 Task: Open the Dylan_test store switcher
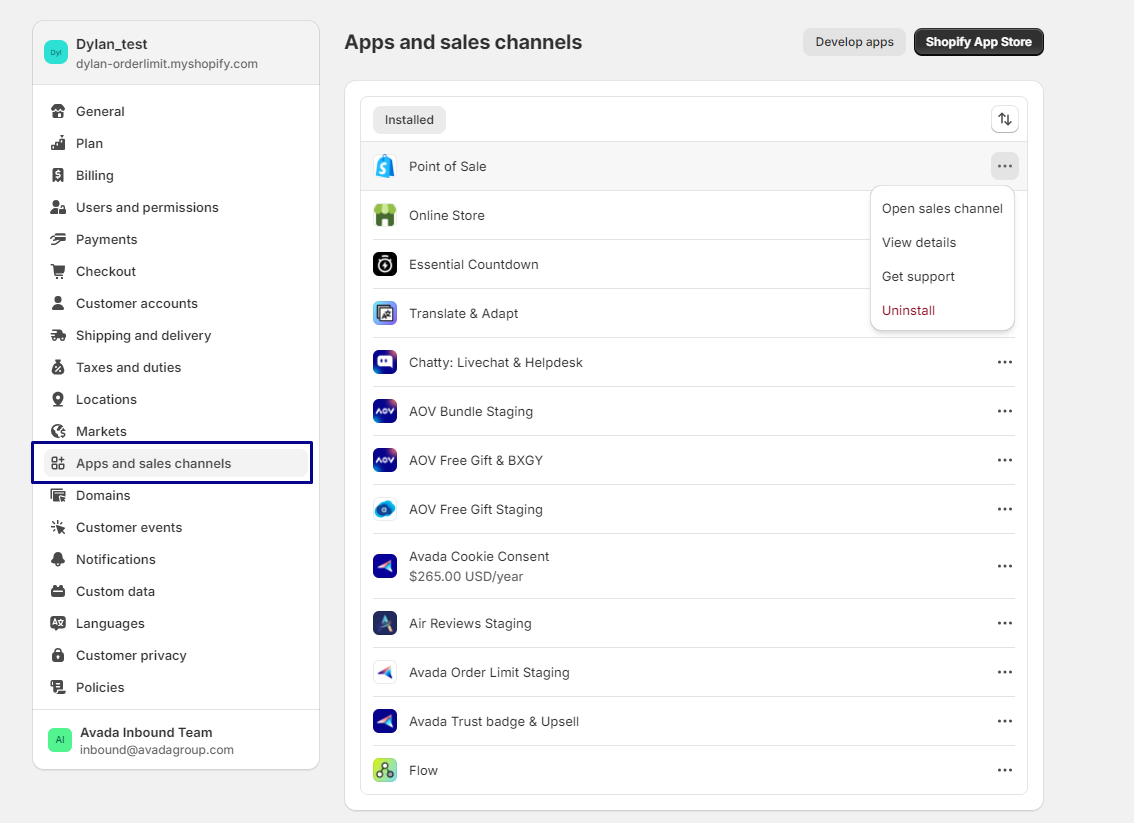166,53
